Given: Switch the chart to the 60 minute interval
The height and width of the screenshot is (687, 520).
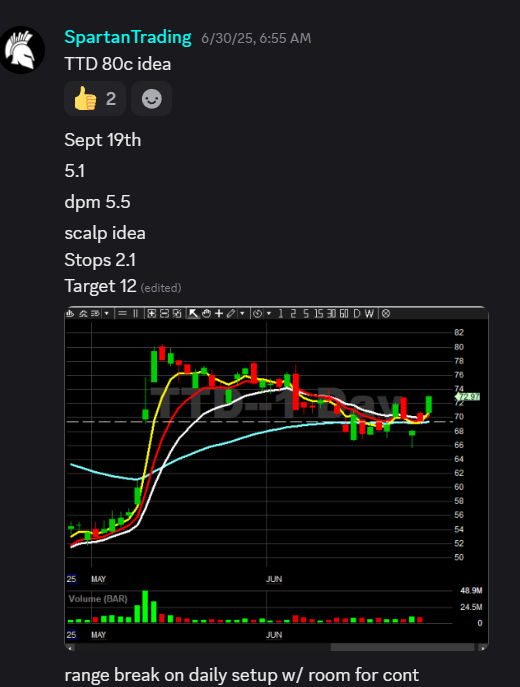Looking at the screenshot, I should [x=344, y=314].
